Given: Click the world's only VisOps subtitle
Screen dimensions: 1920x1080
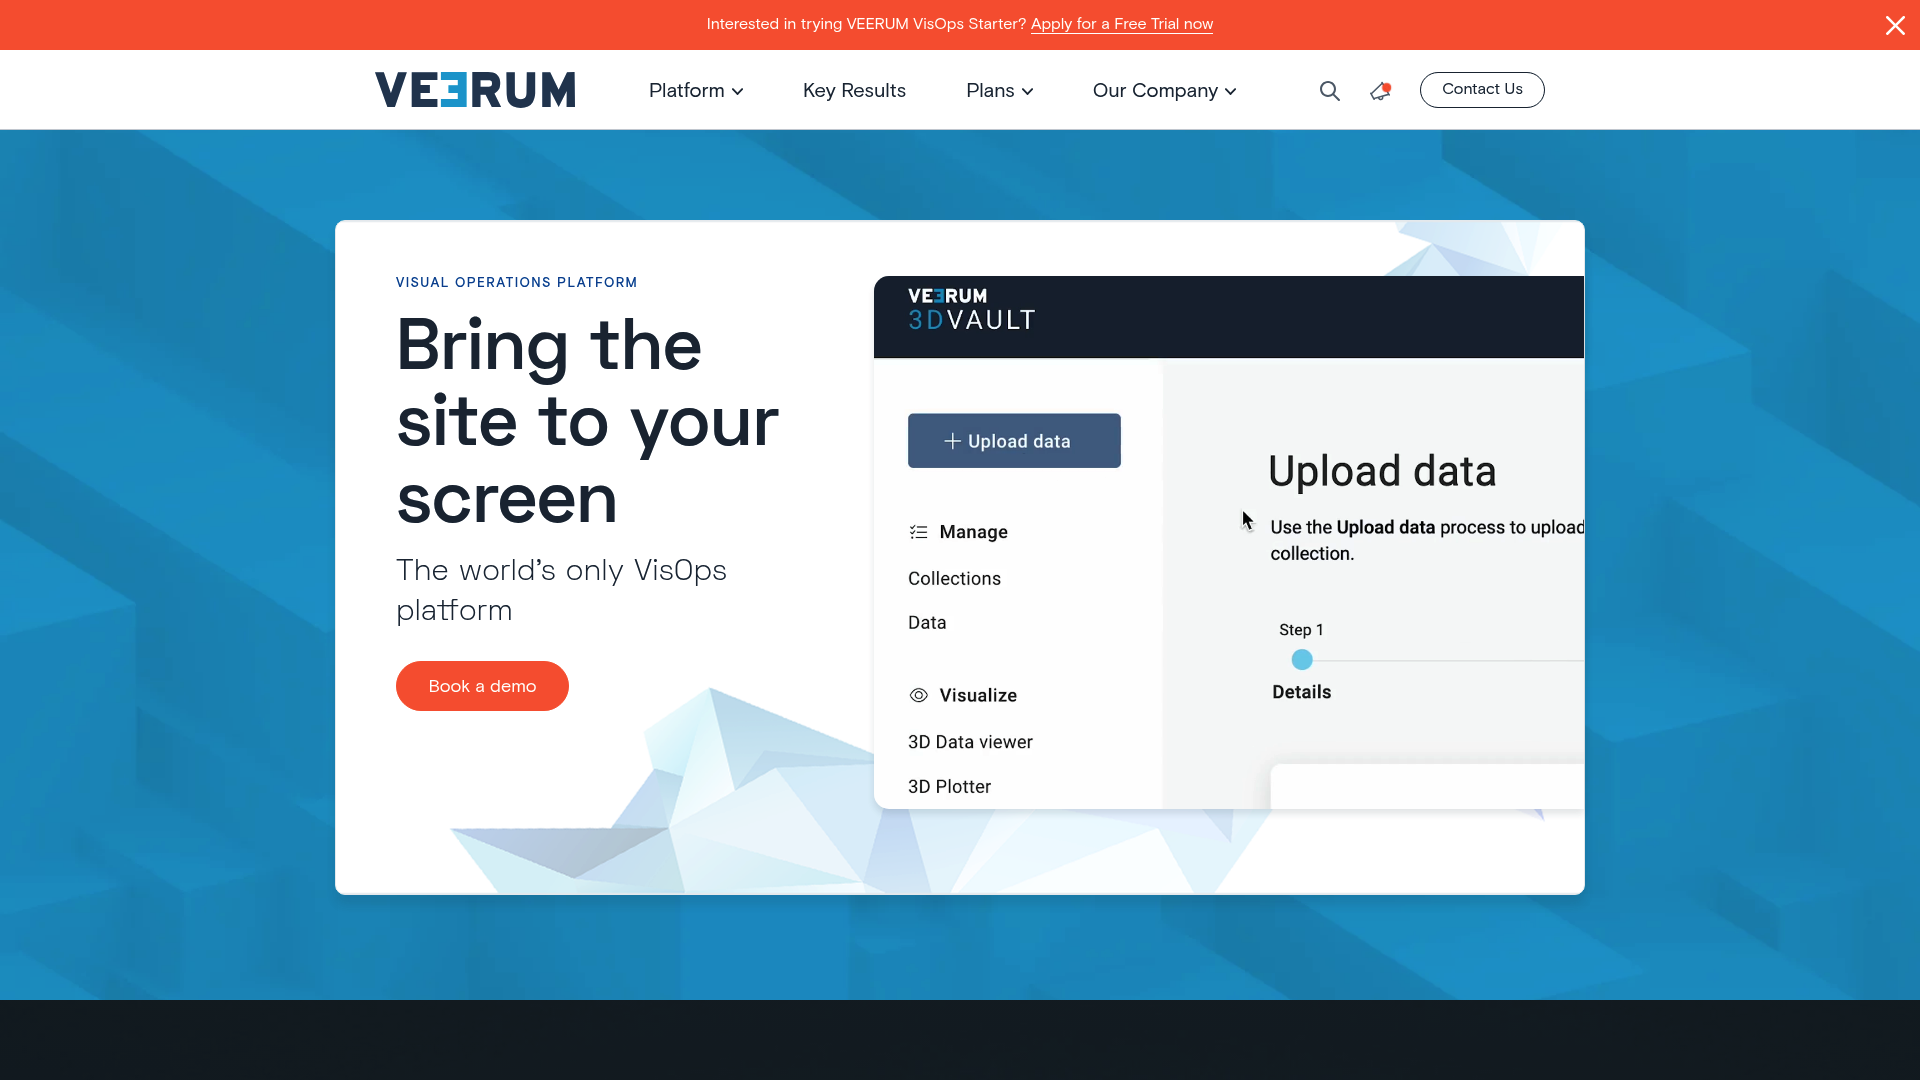Looking at the screenshot, I should click(561, 590).
